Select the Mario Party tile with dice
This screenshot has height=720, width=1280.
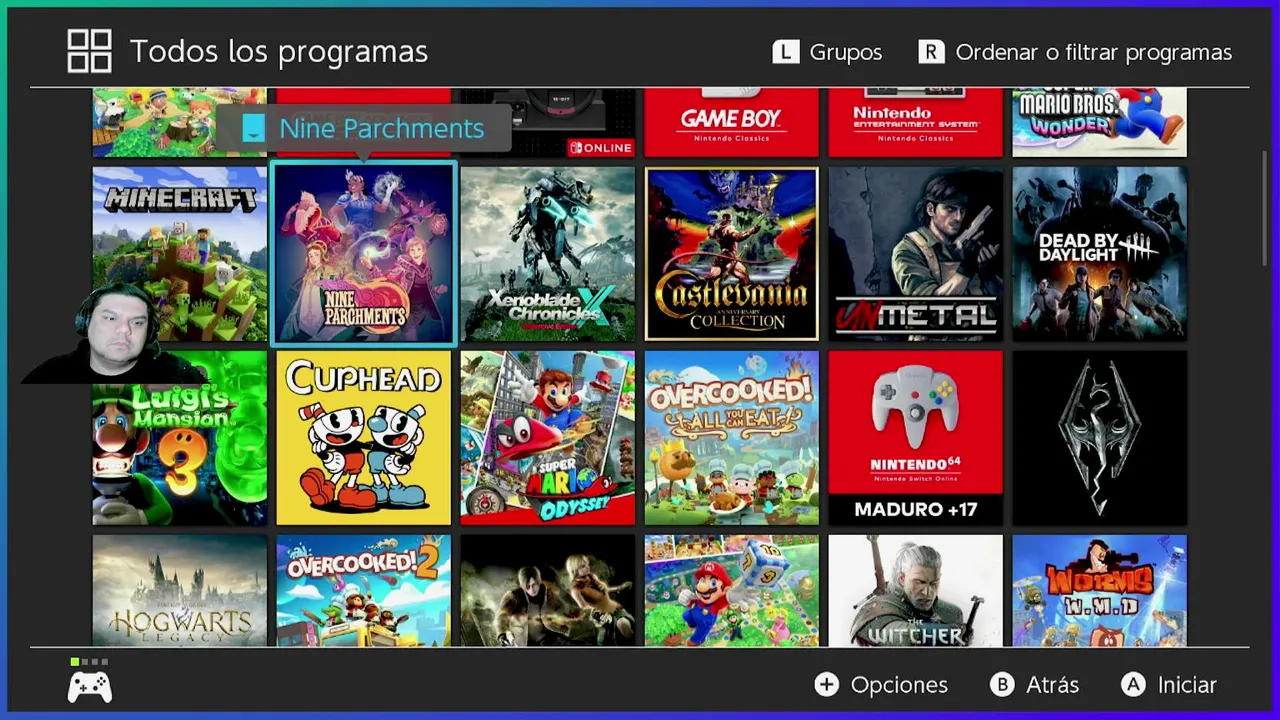pyautogui.click(x=732, y=591)
